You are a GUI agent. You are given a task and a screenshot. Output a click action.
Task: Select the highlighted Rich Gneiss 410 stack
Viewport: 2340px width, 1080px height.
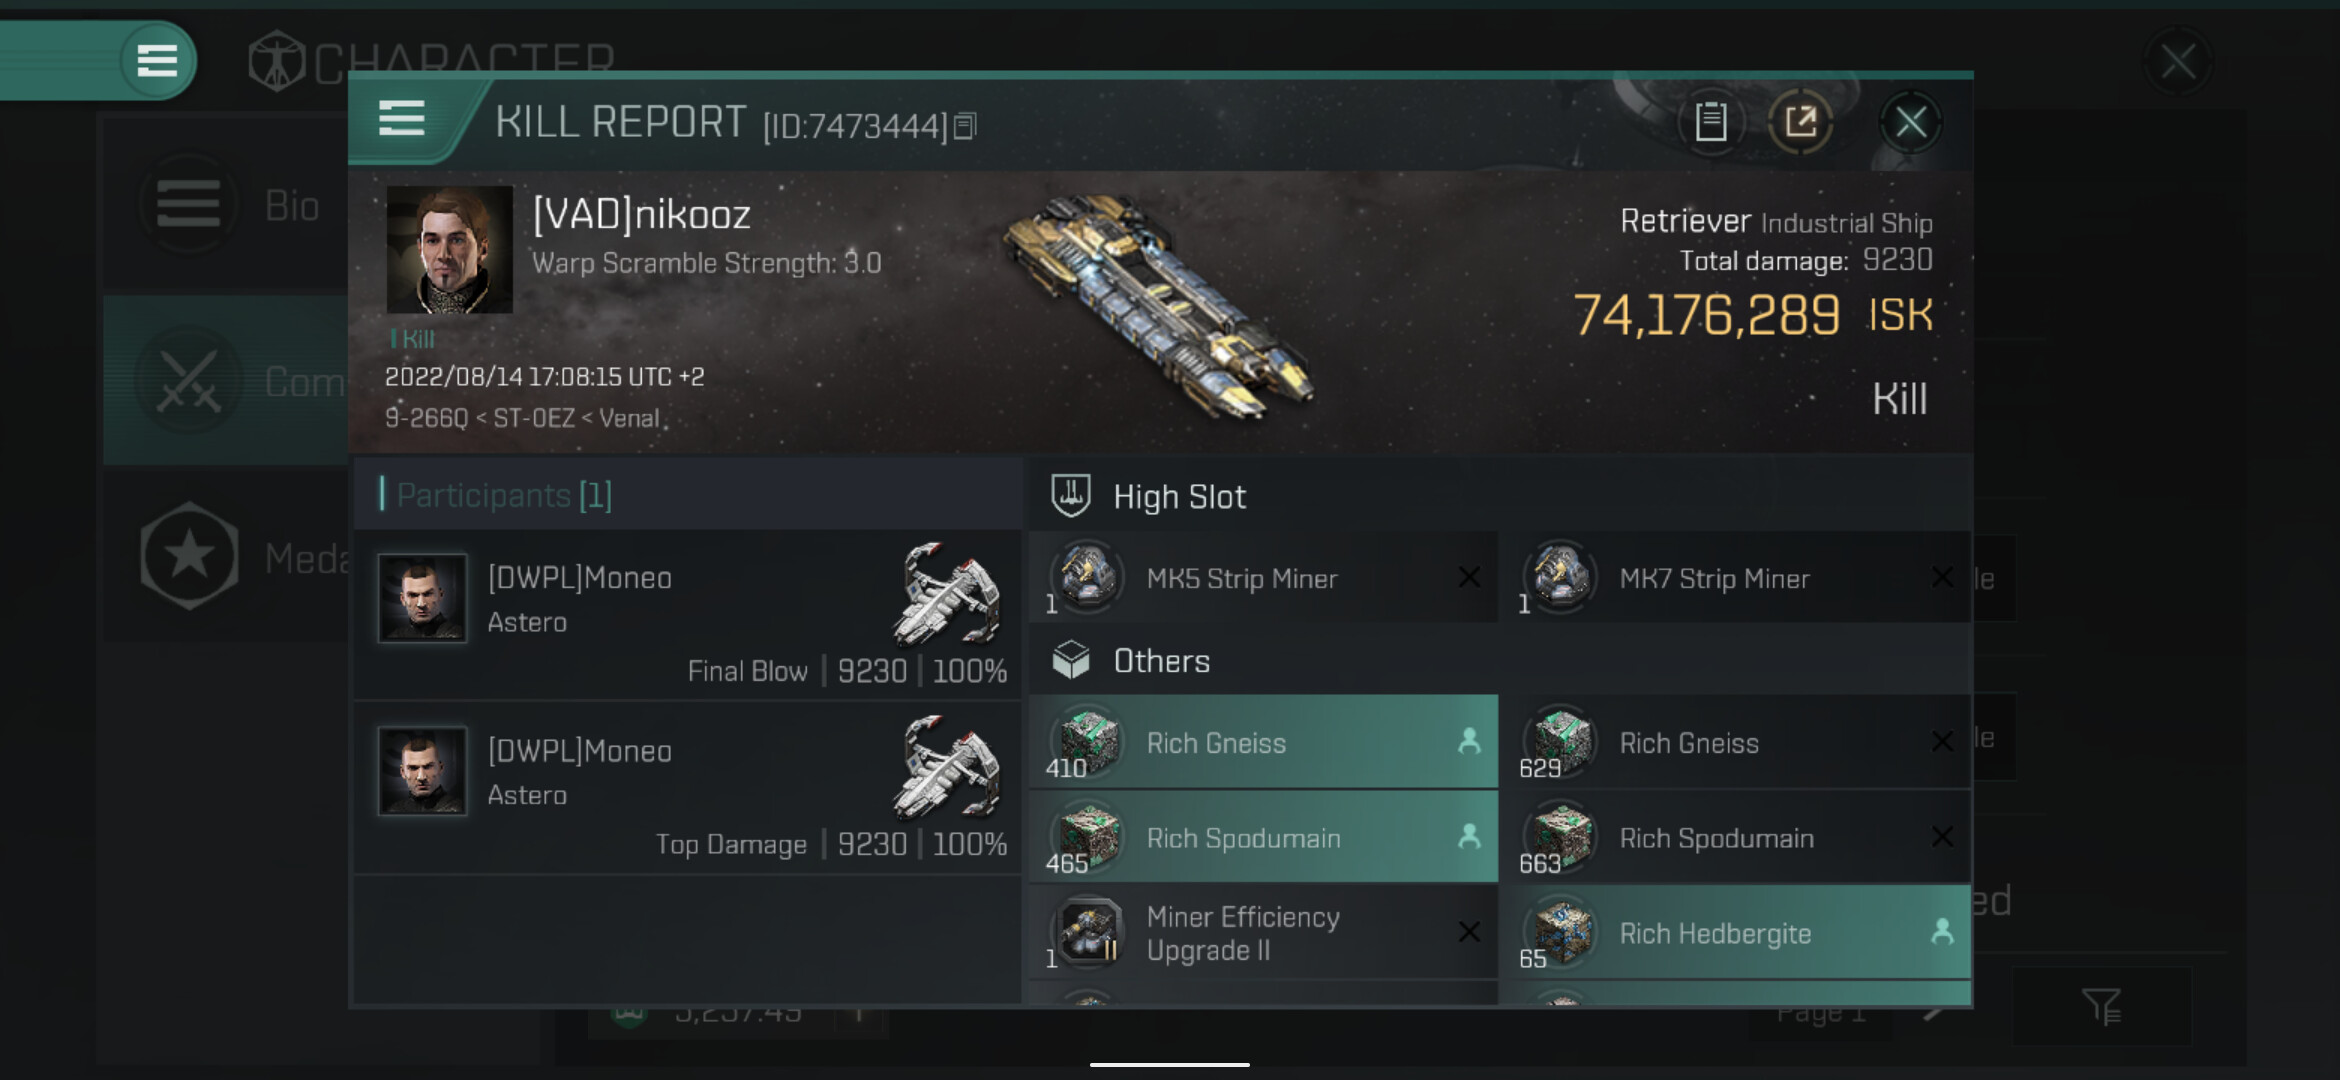(1262, 743)
